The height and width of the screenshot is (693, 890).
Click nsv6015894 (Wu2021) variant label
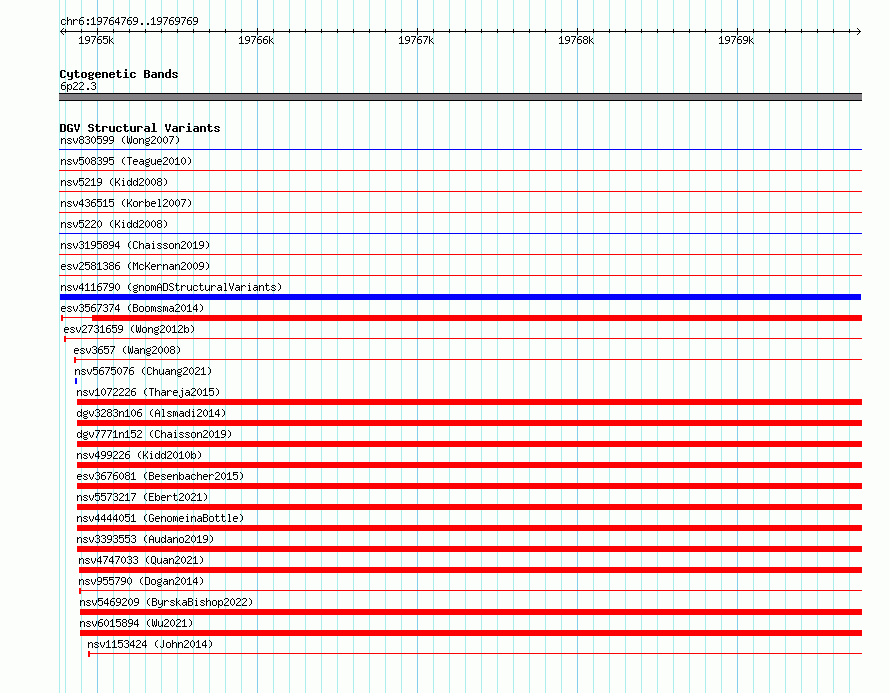click(136, 623)
